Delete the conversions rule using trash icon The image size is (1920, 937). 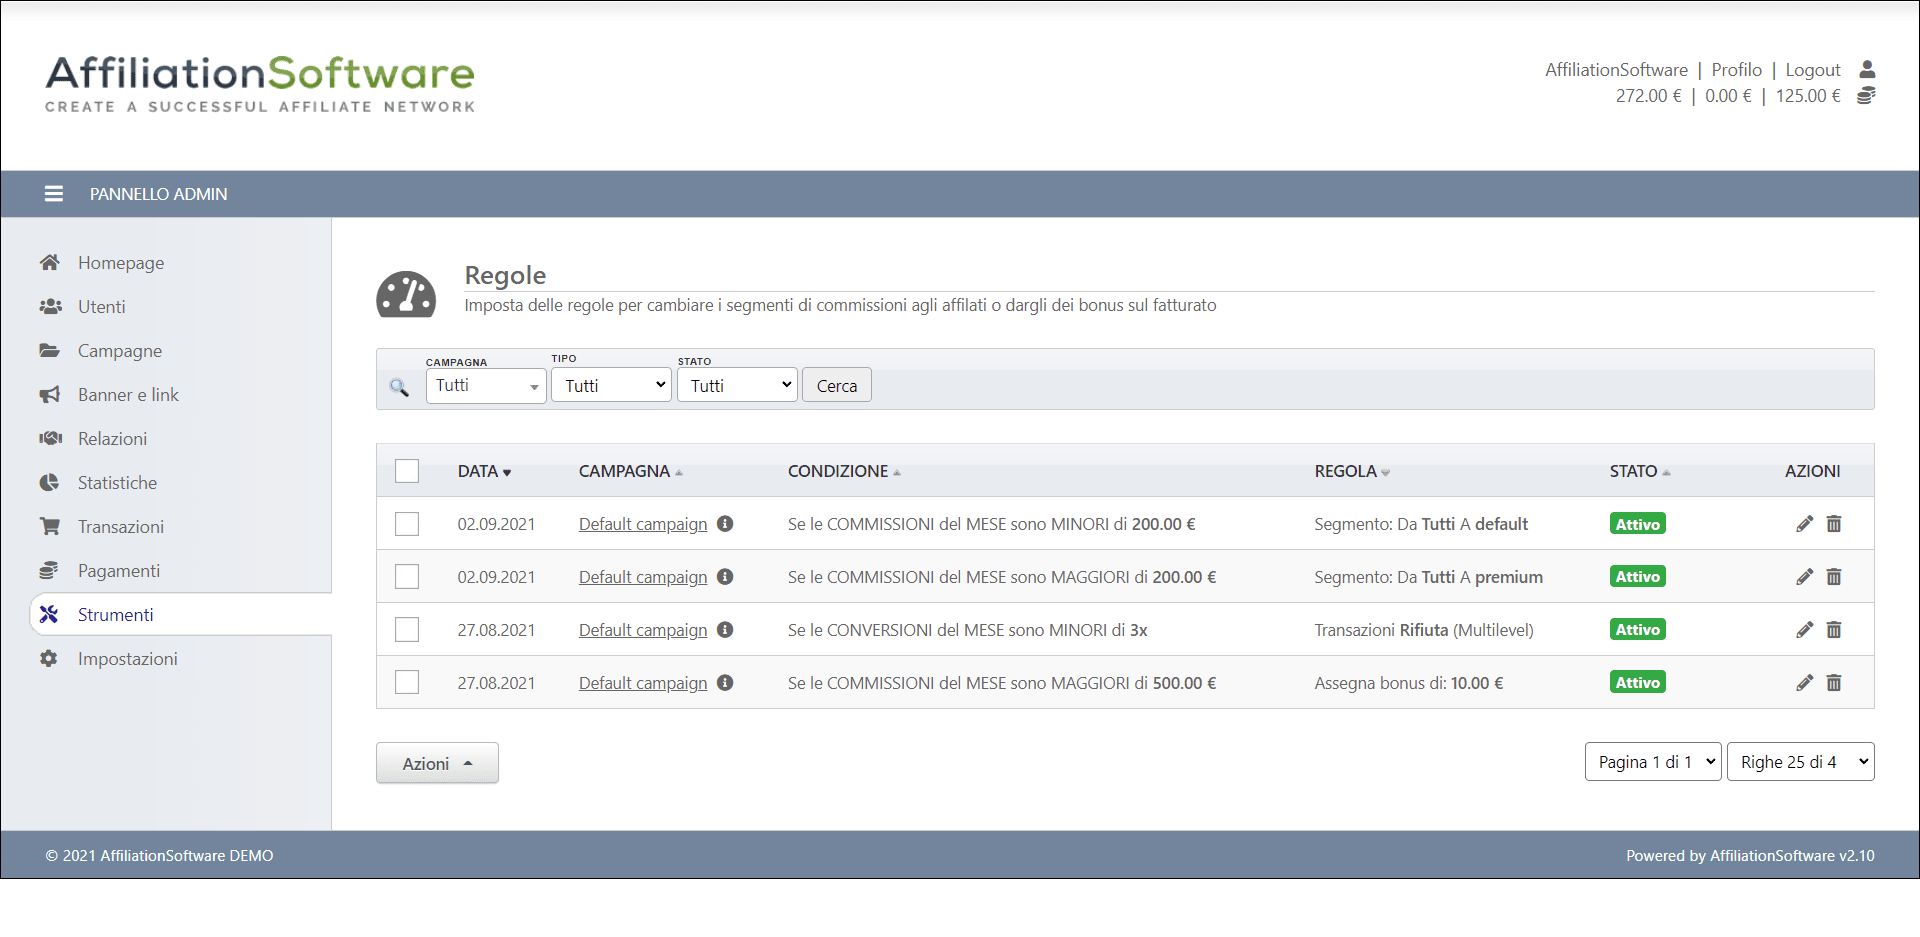pos(1834,630)
